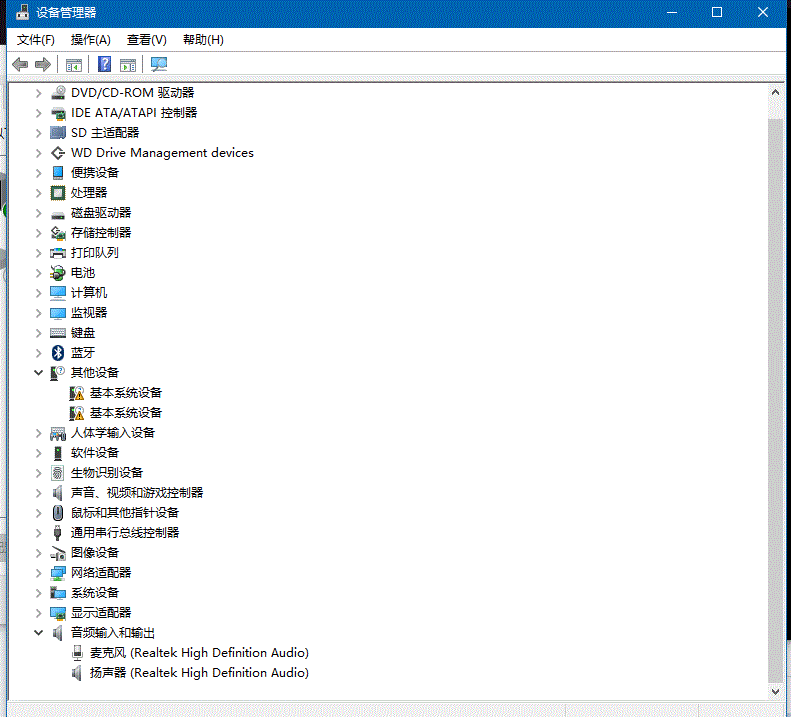Screen dimensions: 791x717
Task: Click the SD 主适配器 icon
Action: point(58,133)
